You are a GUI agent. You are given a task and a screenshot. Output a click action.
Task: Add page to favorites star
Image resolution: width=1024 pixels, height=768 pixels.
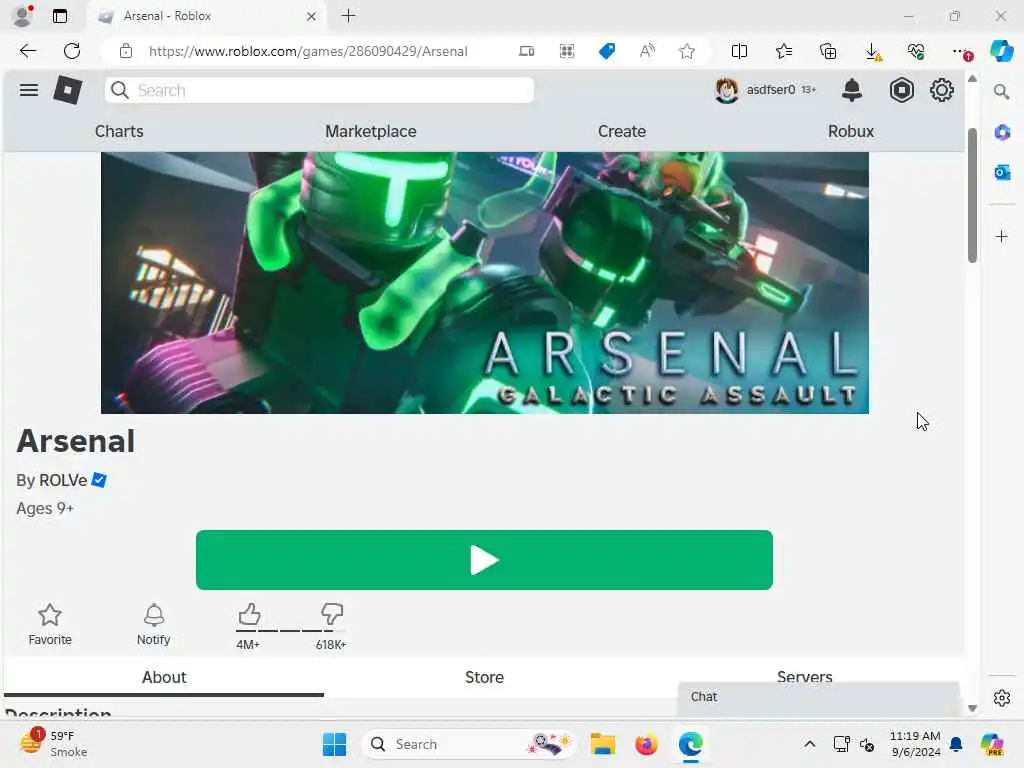686,51
